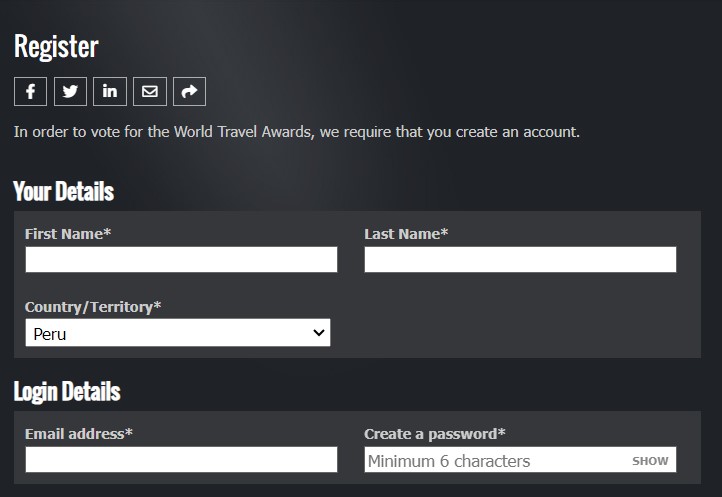Share the page on LinkedIn
This screenshot has width=722, height=497.
(110, 92)
